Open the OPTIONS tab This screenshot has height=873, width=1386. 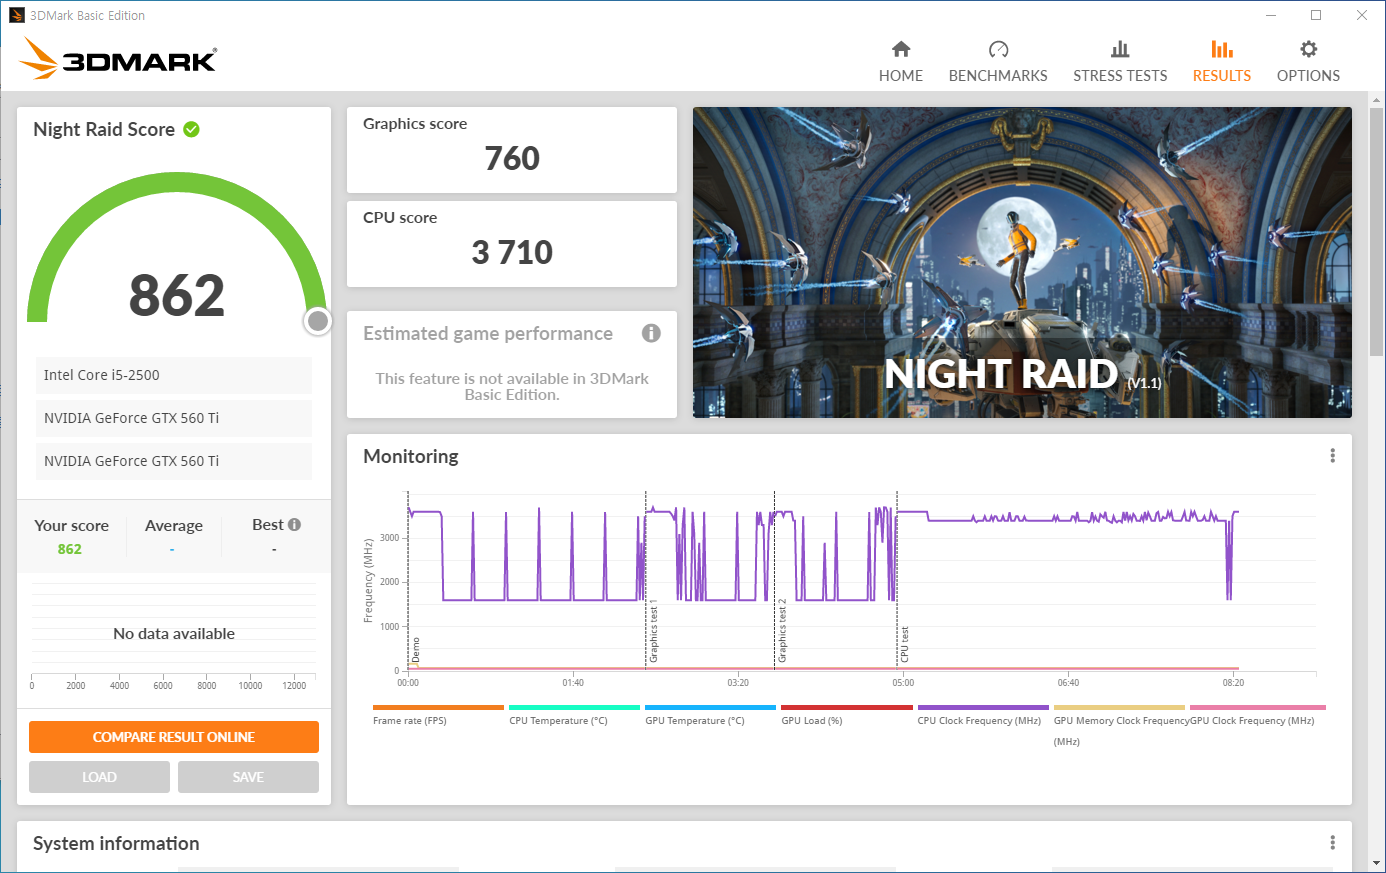pos(1308,62)
